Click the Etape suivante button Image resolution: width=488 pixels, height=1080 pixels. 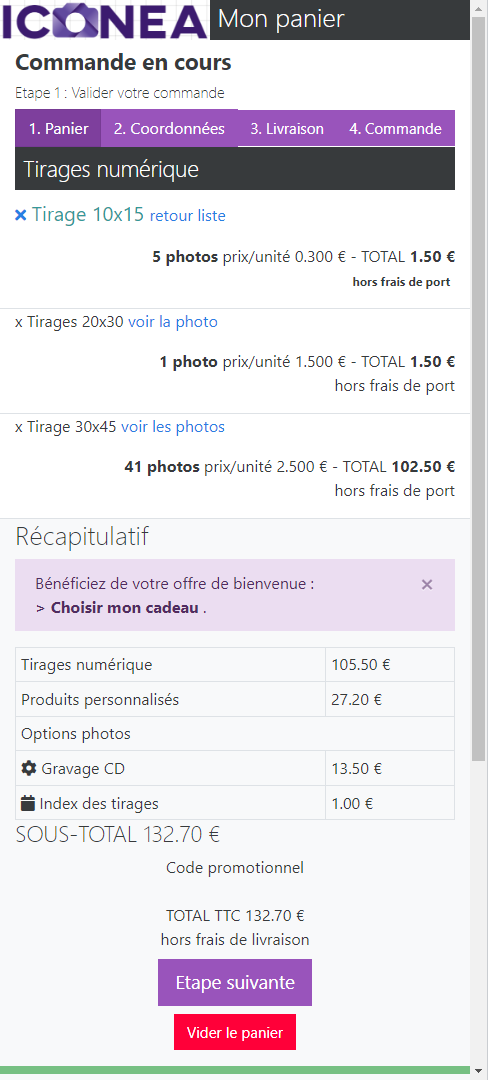pyautogui.click(x=235, y=982)
